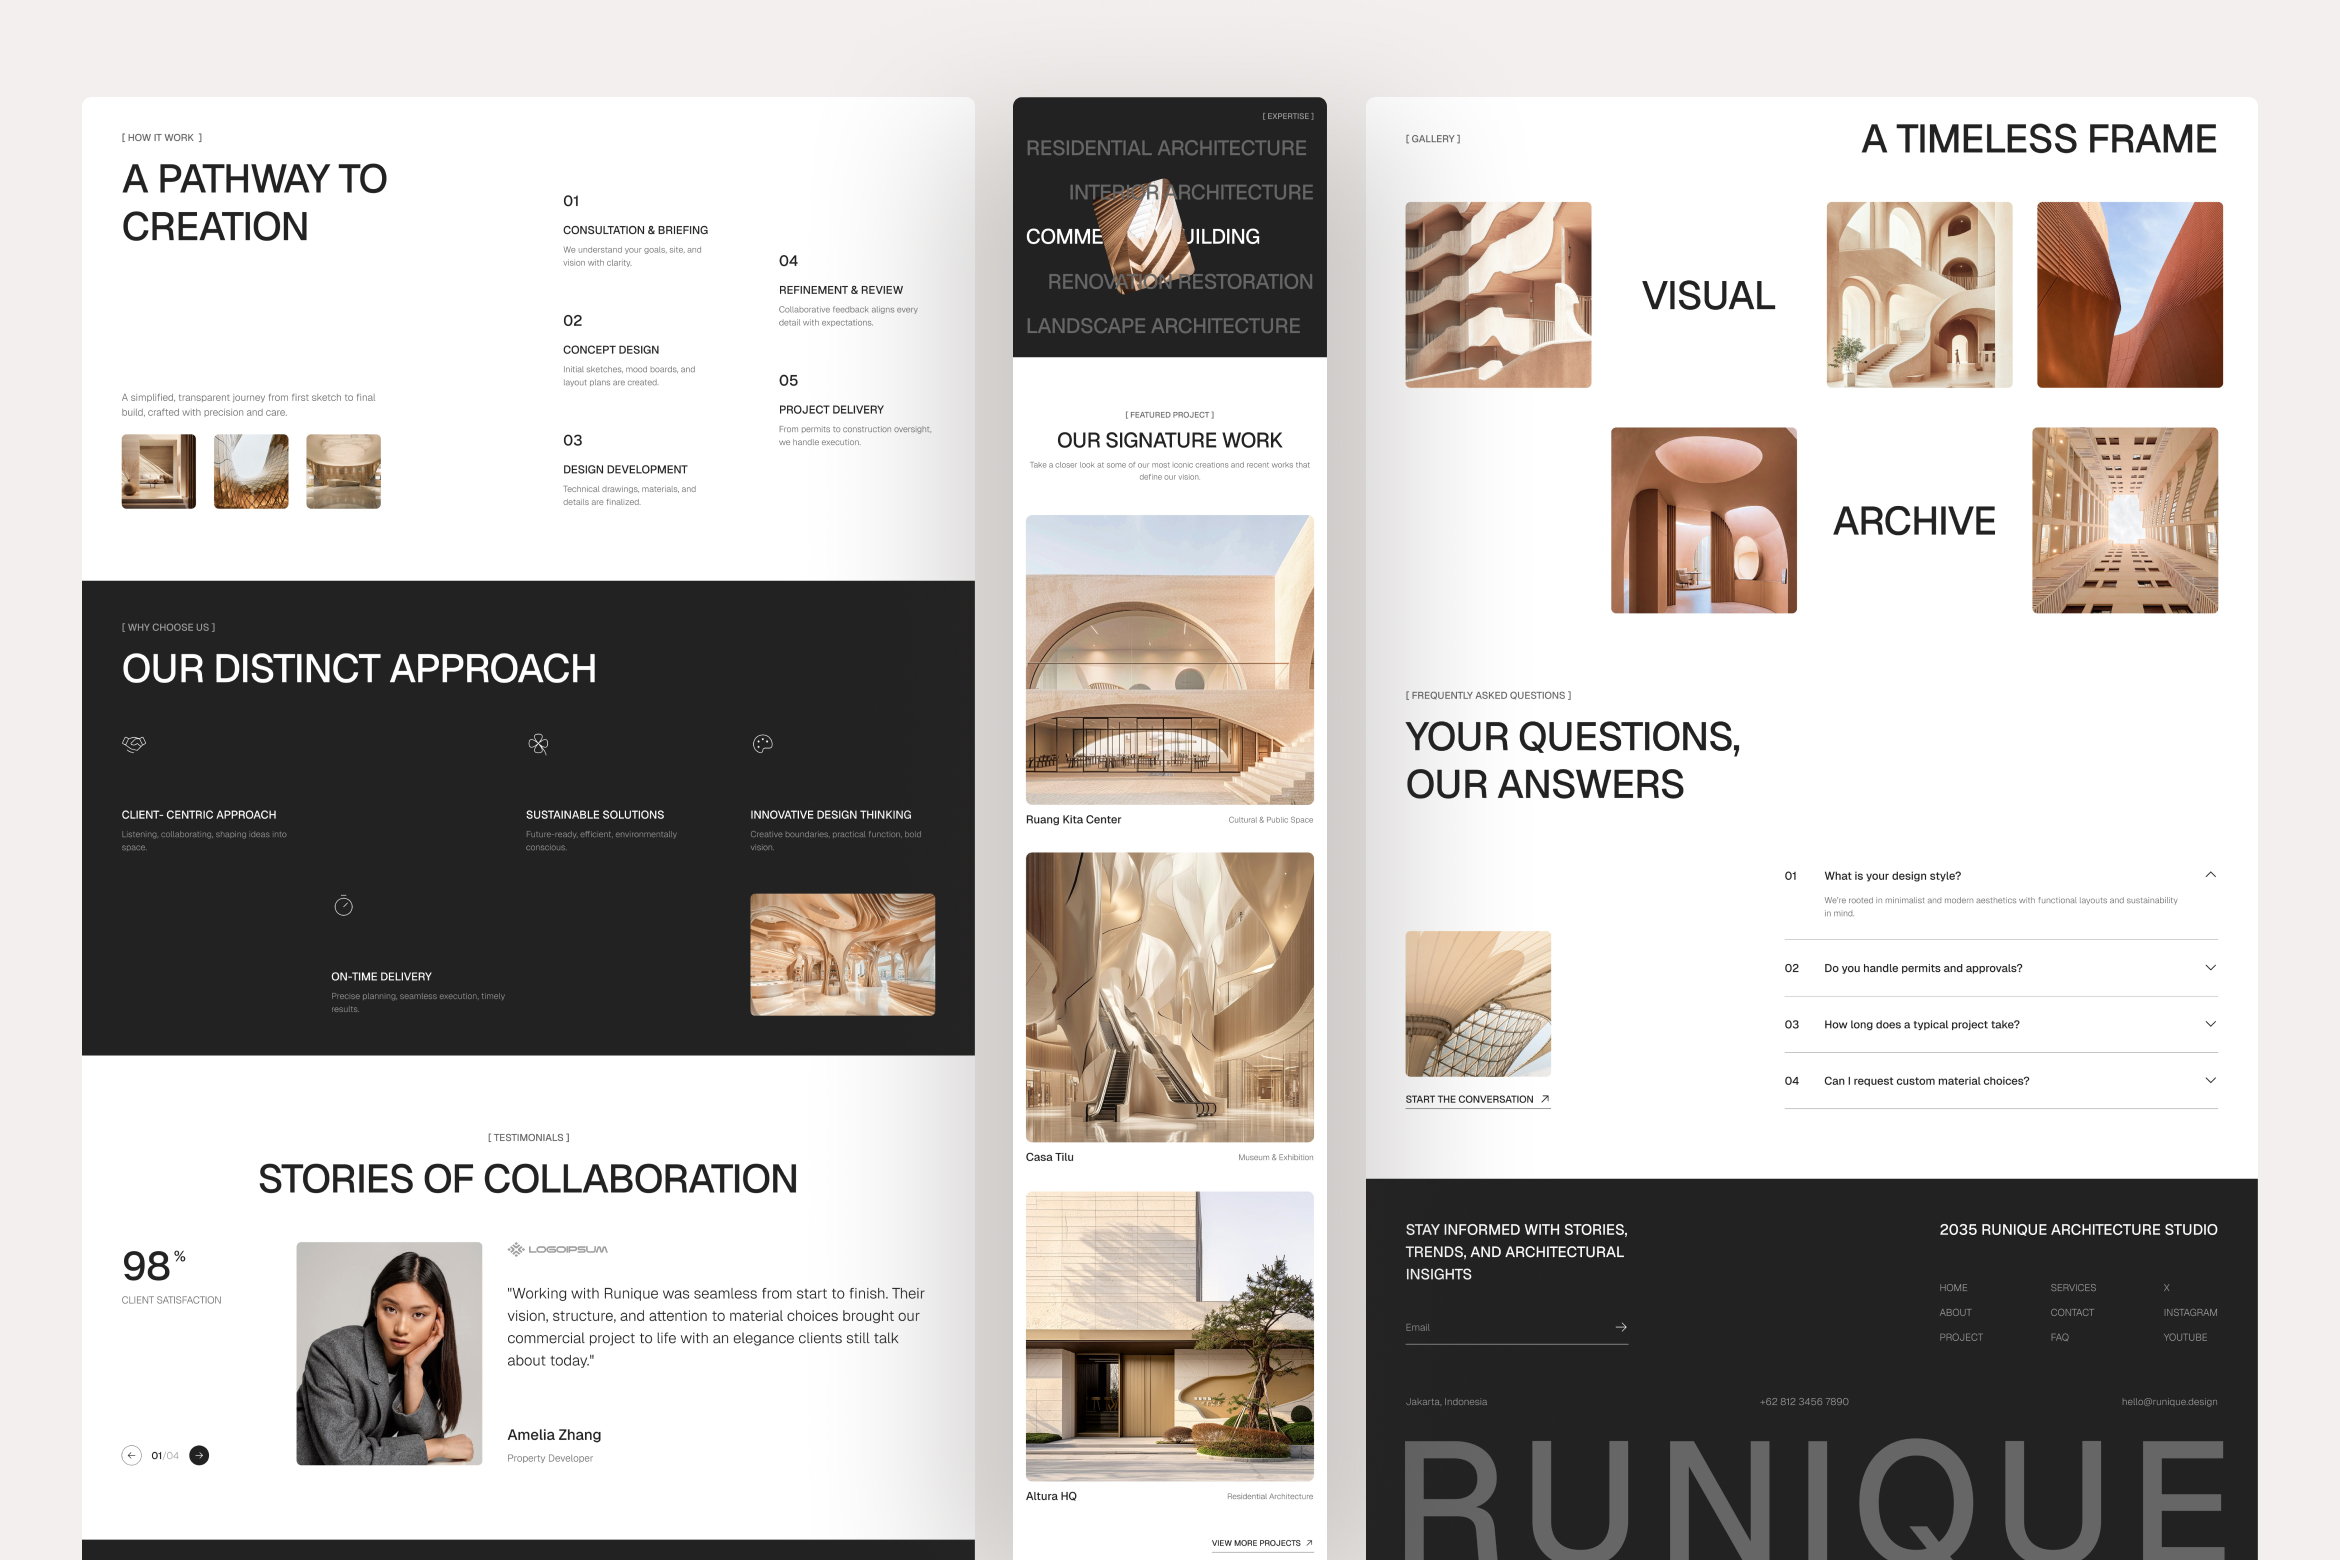Open the Ruang Kita Center project image
This screenshot has width=2340, height=1560.
pyautogui.click(x=1169, y=659)
